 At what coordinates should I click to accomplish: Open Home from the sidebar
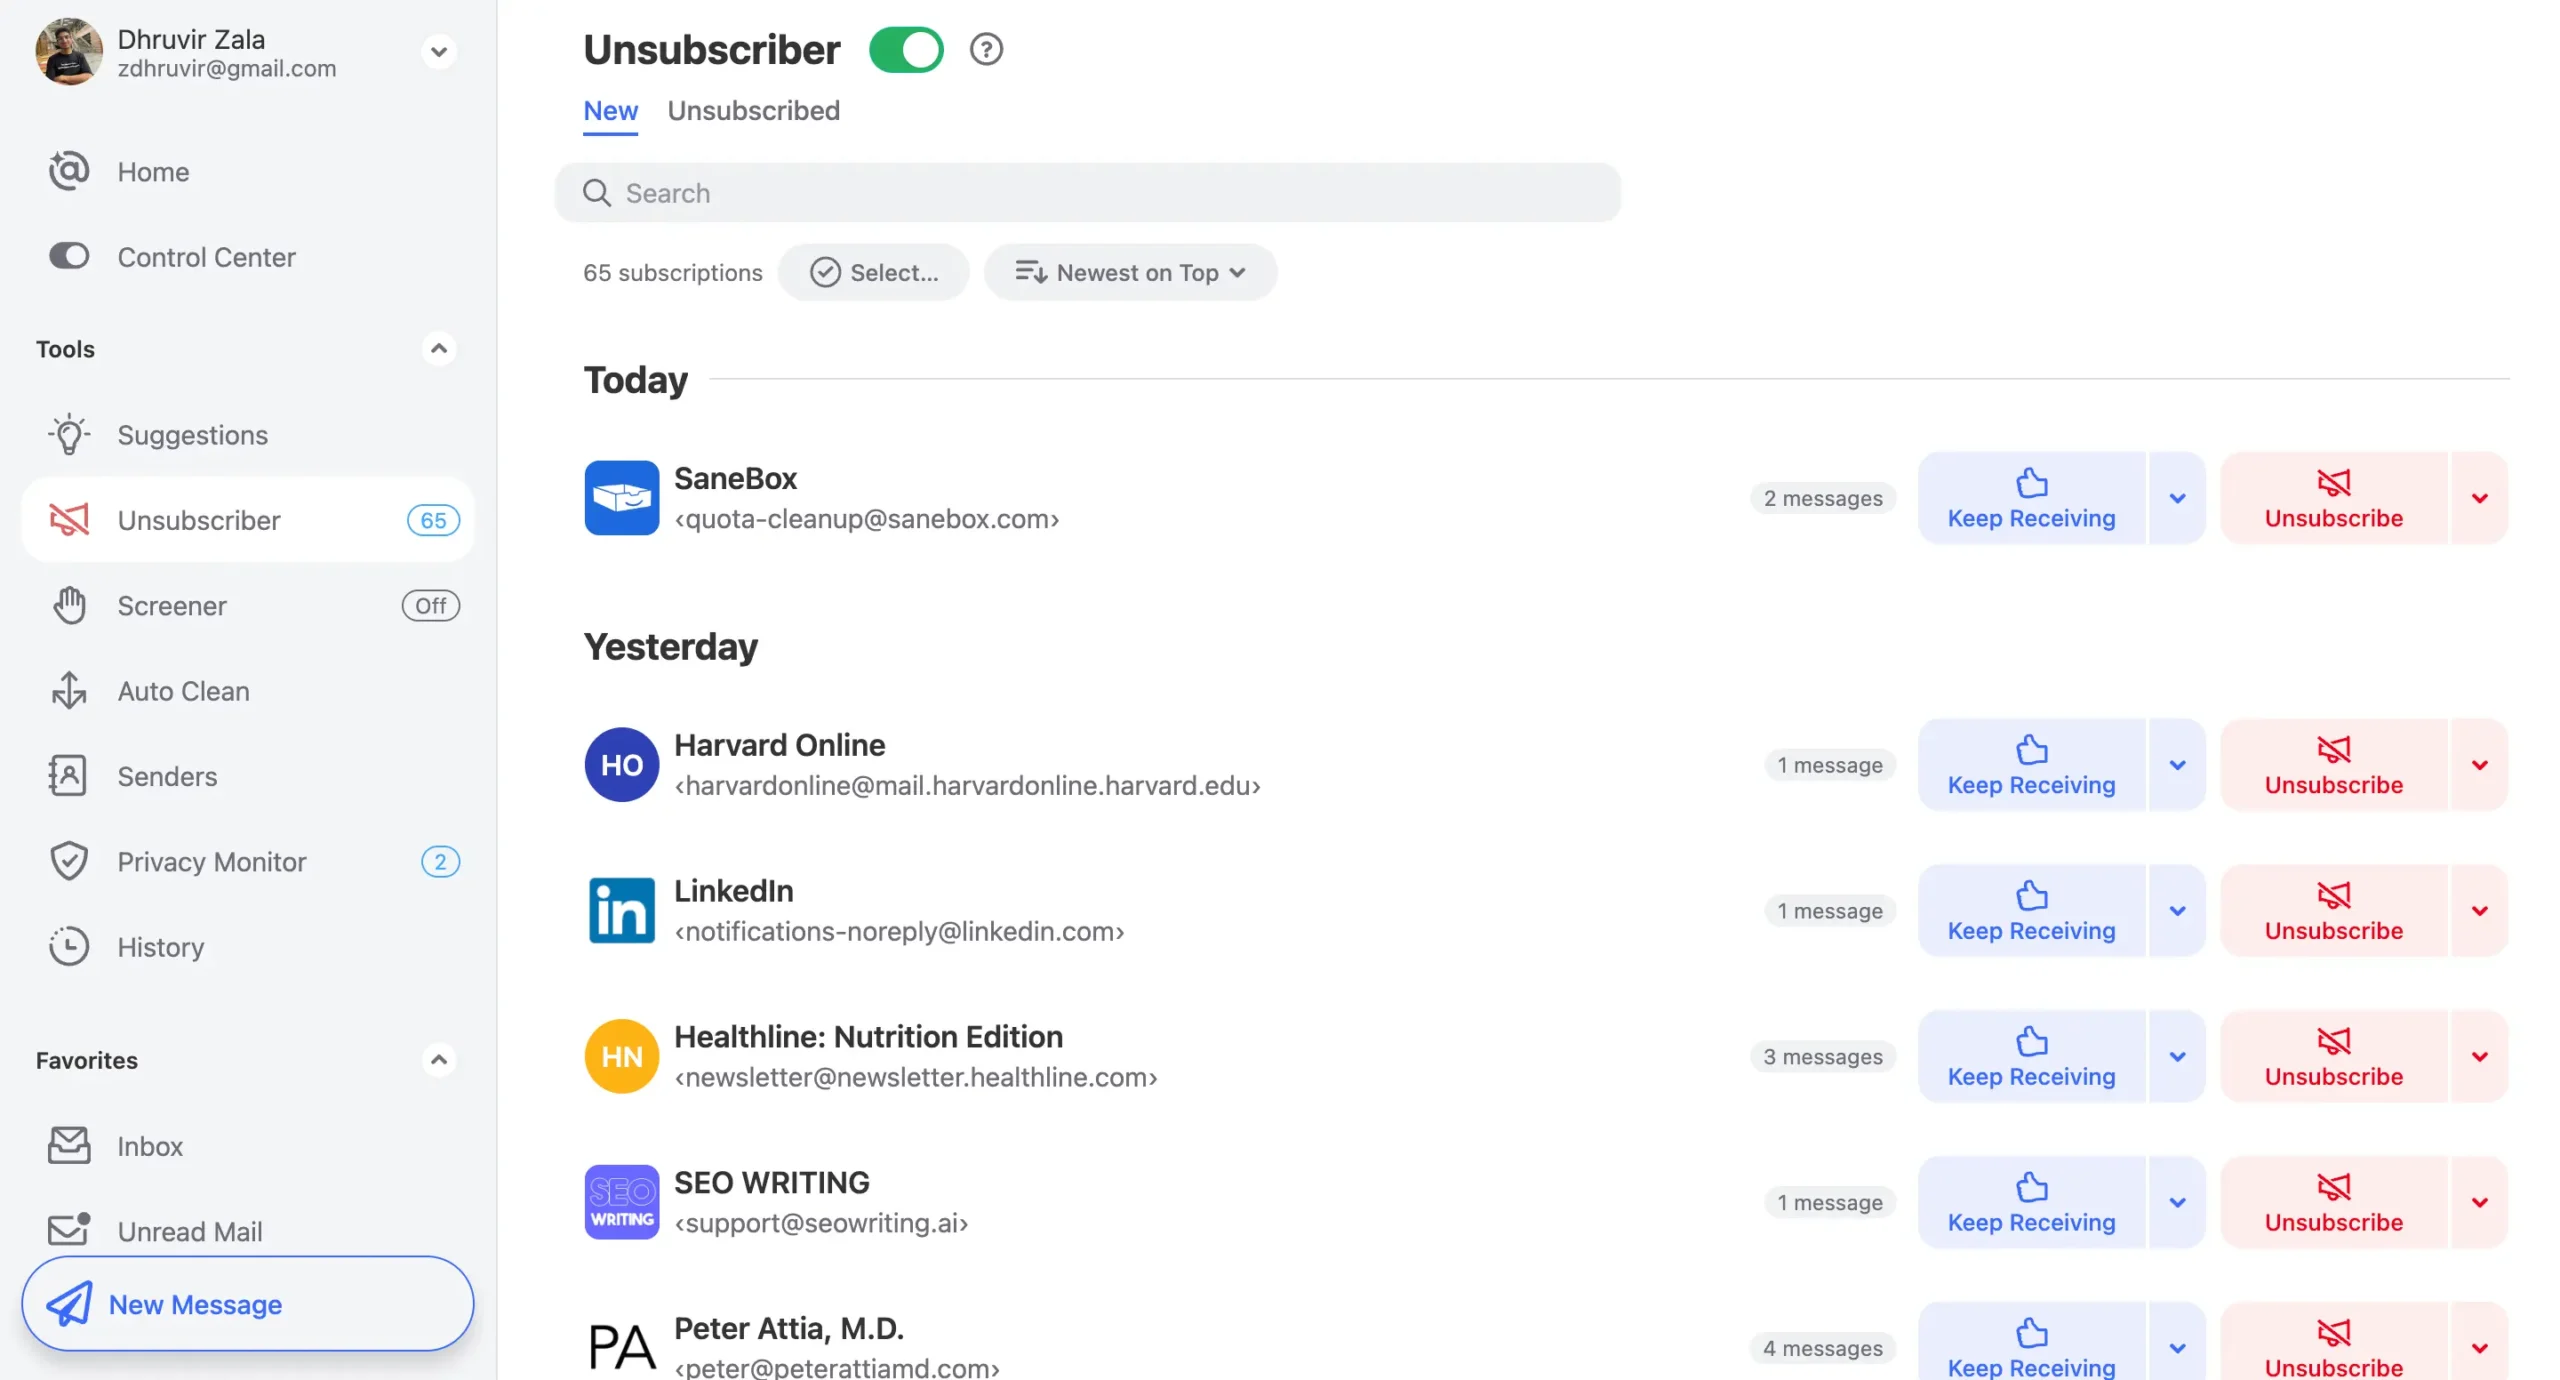tap(153, 171)
